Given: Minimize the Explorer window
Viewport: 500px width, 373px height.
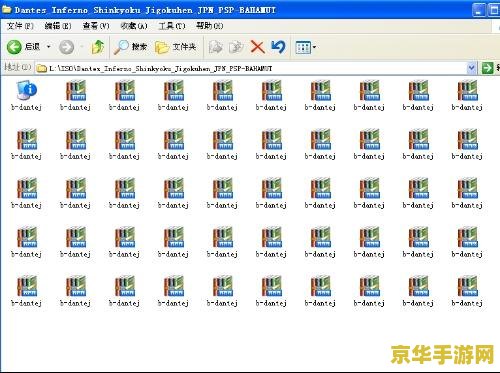Looking at the screenshot, I should coord(479,10).
